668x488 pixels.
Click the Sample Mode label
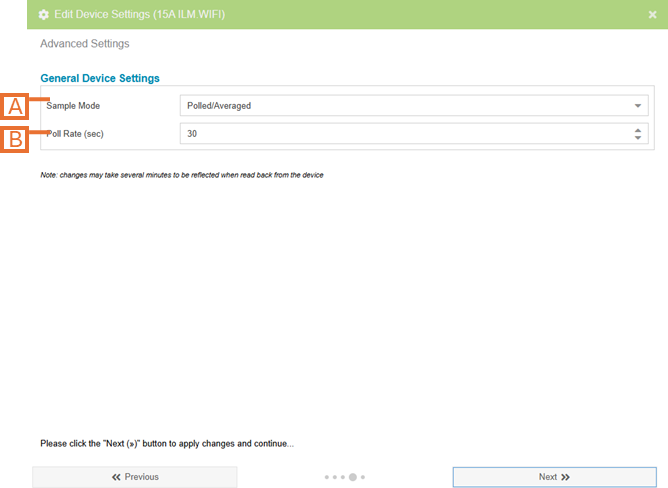(74, 106)
